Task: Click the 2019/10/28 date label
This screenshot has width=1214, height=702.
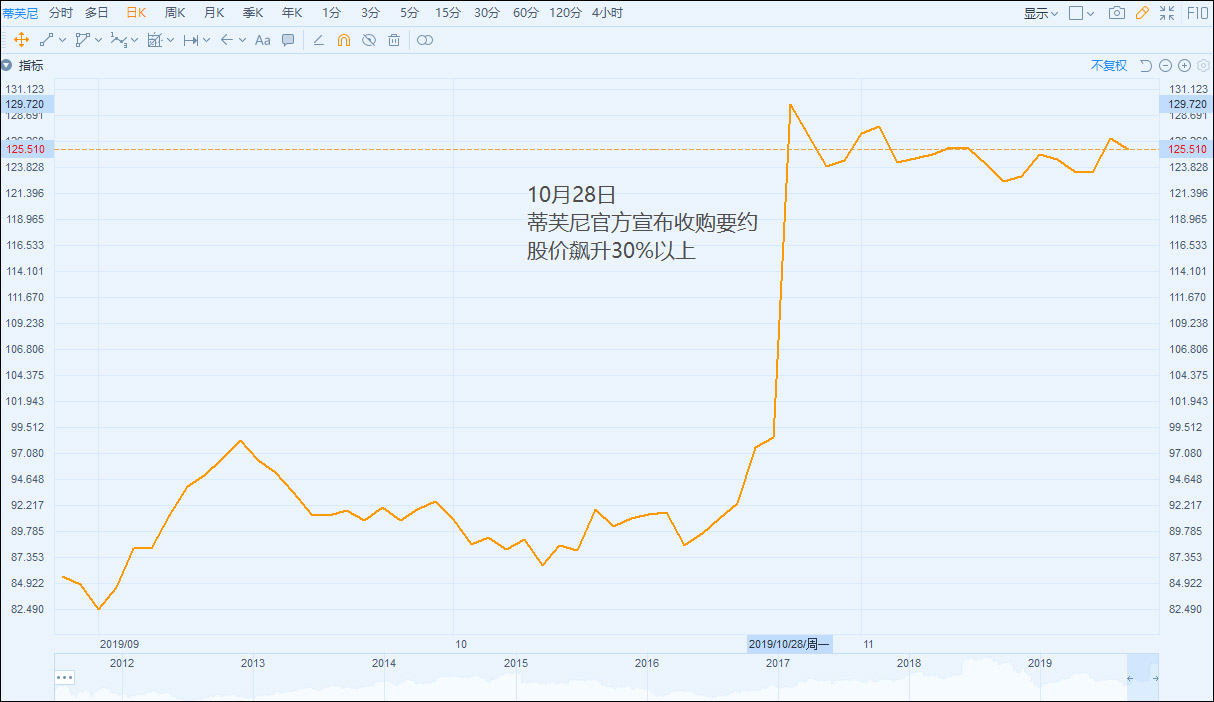Action: 790,644
